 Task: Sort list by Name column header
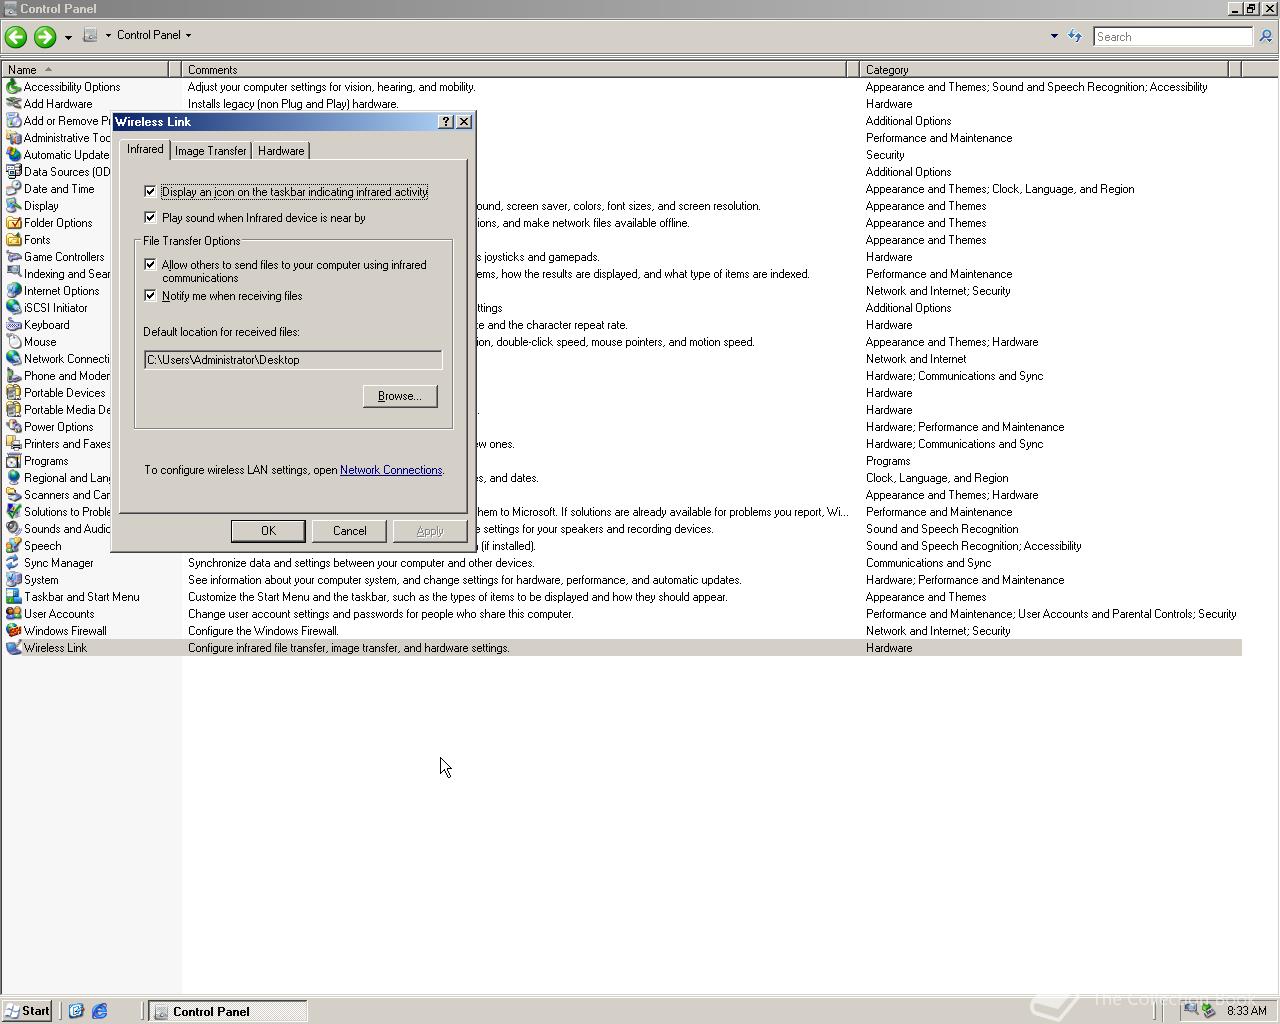point(85,70)
